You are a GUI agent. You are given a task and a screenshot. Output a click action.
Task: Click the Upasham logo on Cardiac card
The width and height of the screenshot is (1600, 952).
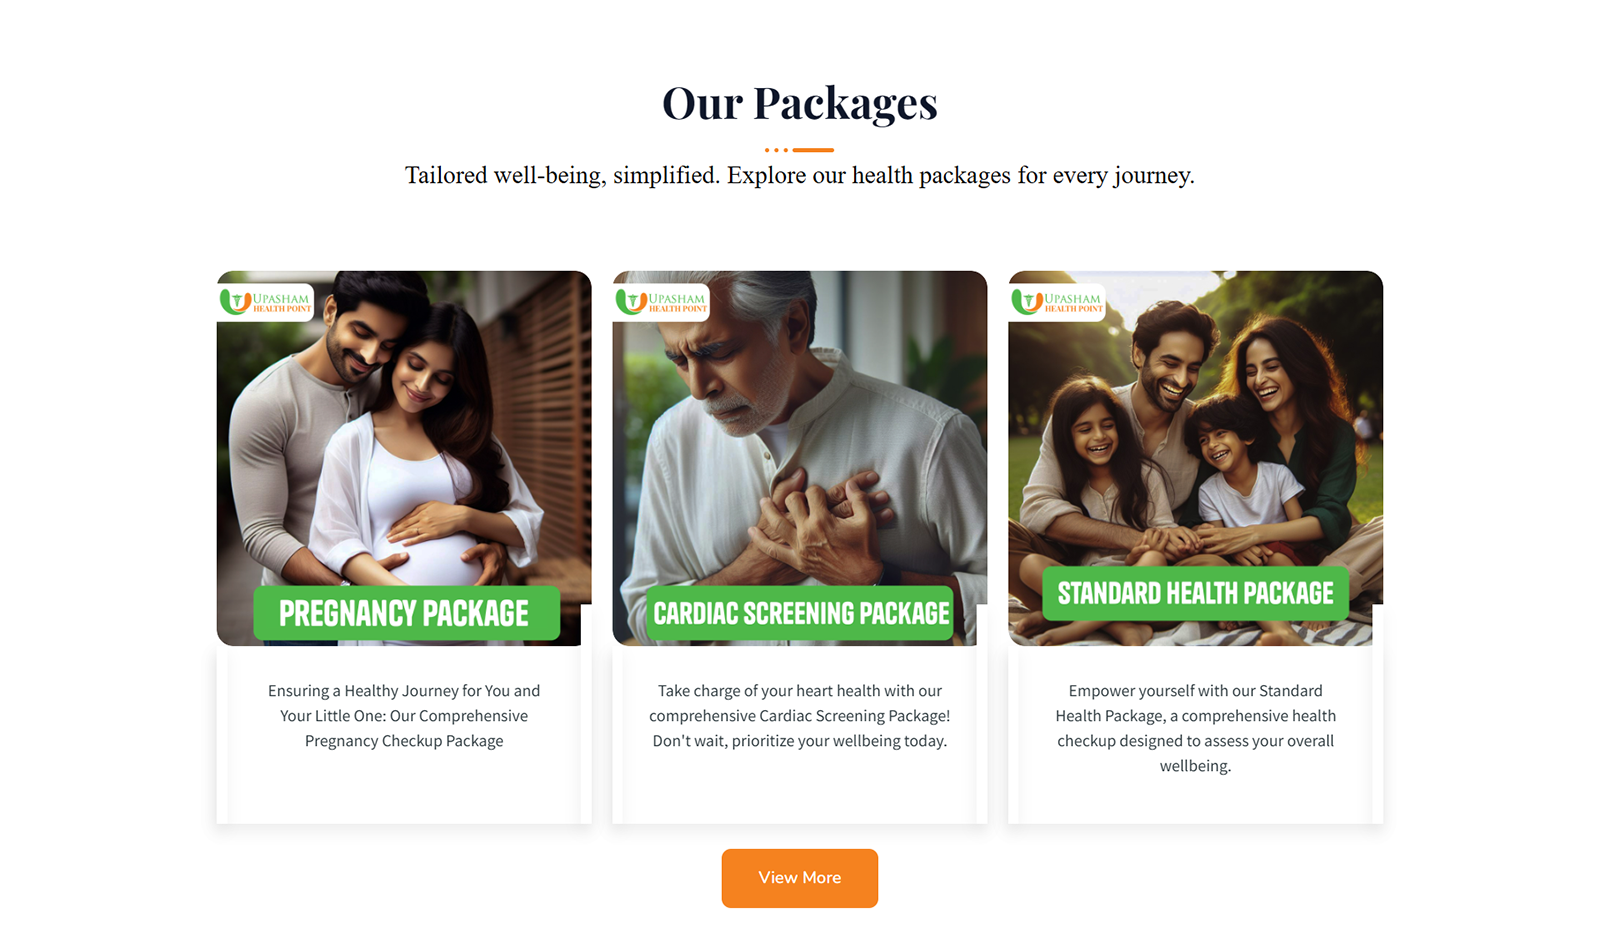point(661,301)
